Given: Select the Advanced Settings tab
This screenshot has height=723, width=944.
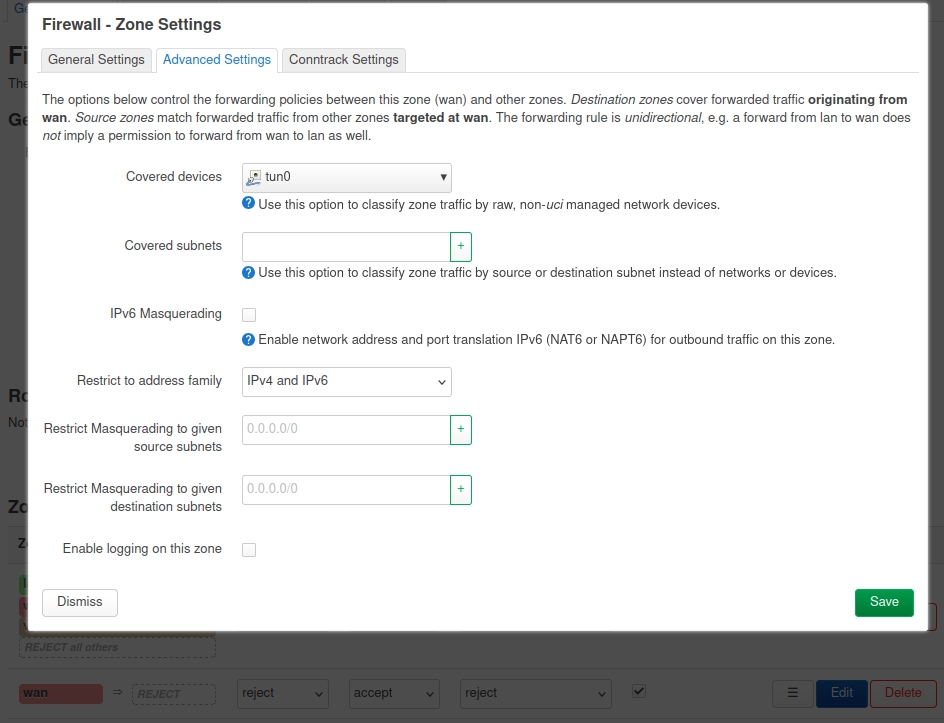Looking at the screenshot, I should [217, 60].
